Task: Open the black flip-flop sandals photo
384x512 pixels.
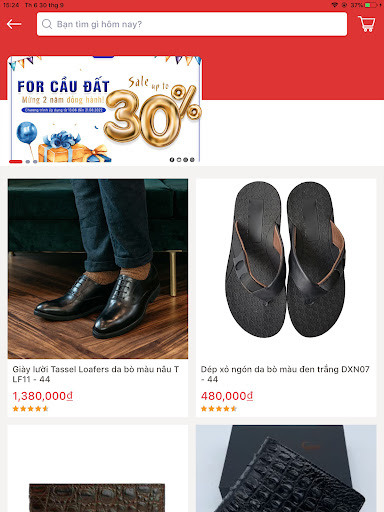Action: pyautogui.click(x=286, y=269)
